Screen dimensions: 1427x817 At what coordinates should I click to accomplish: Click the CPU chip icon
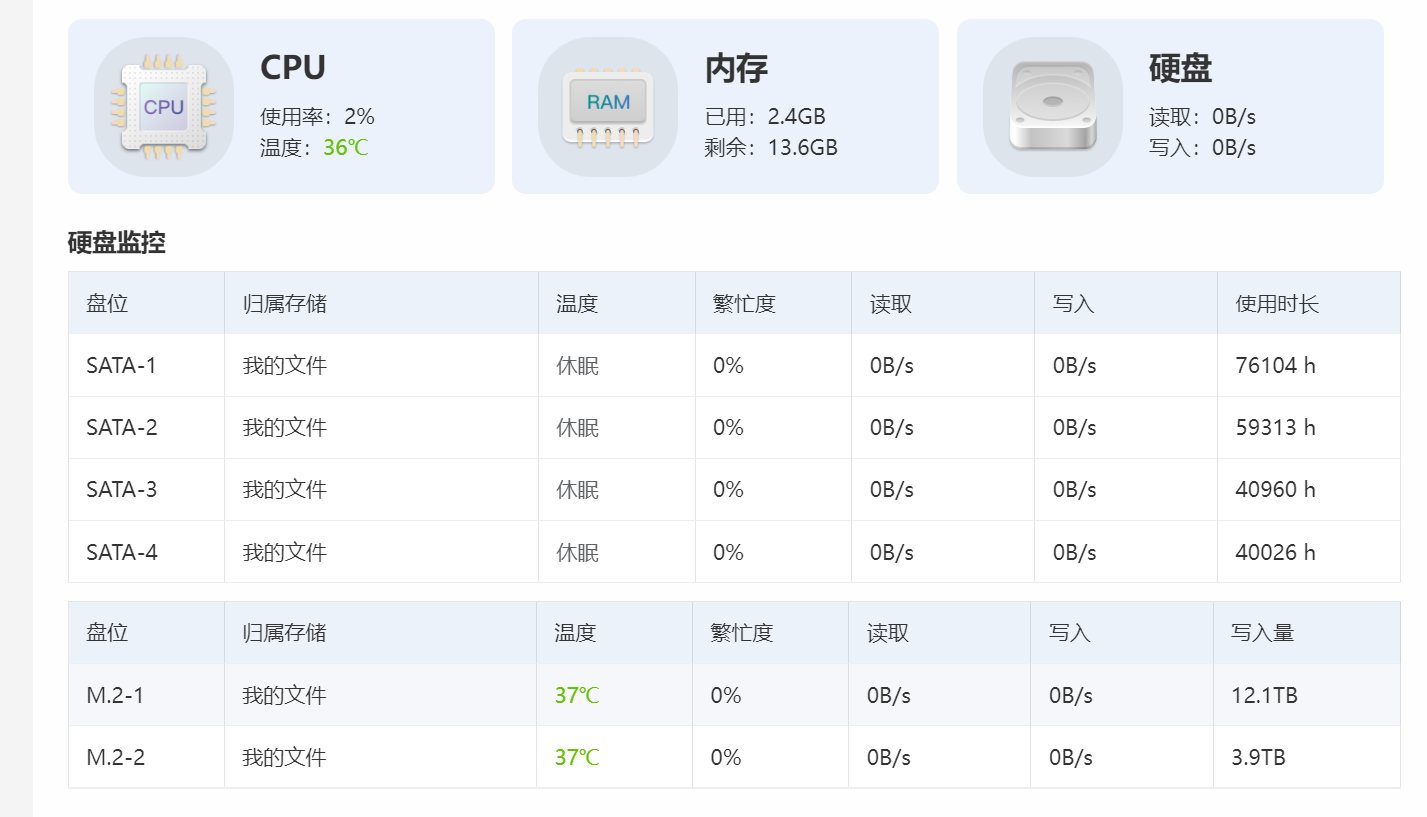164,107
